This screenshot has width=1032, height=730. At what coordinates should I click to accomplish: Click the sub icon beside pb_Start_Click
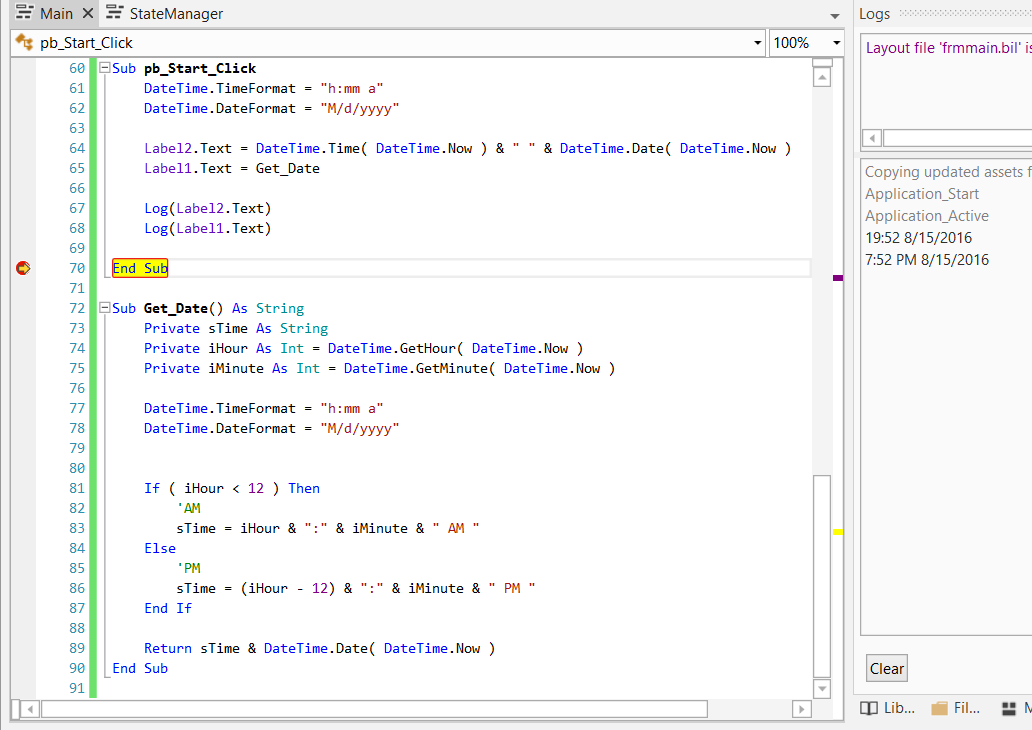tap(24, 43)
